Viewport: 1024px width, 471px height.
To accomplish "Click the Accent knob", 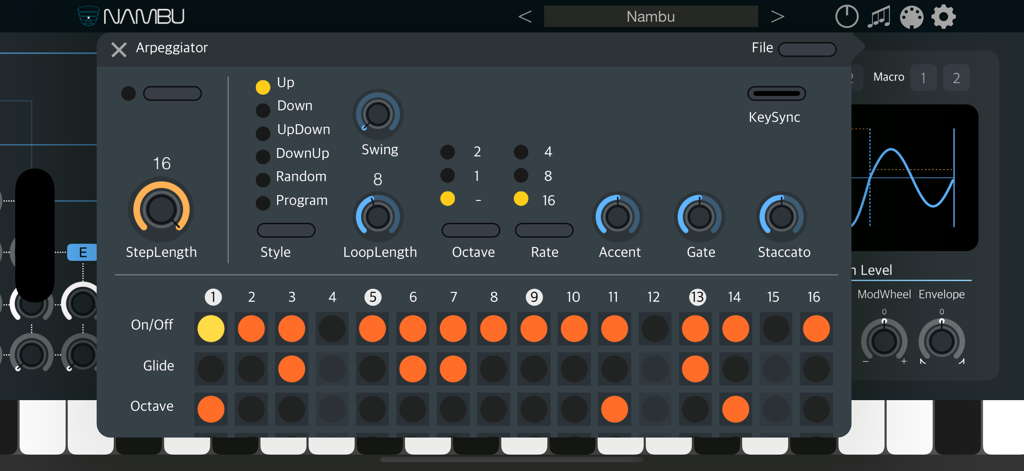I will click(617, 216).
